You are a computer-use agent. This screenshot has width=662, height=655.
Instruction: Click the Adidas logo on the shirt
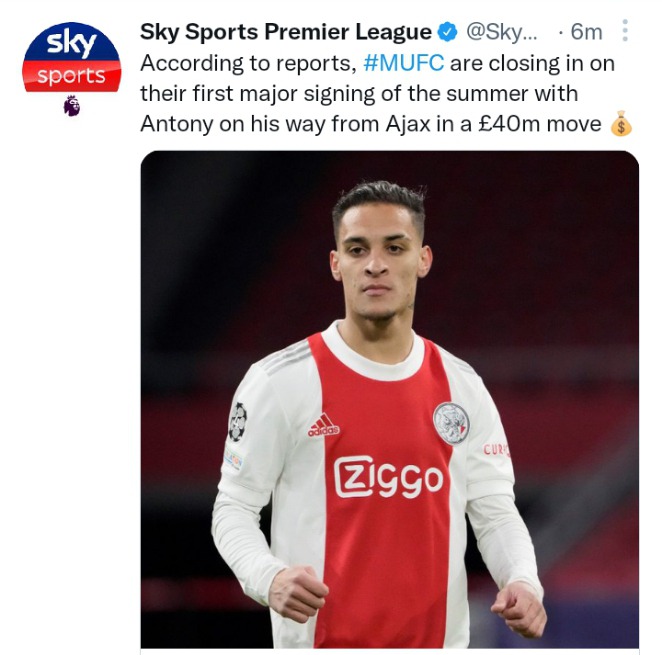(x=323, y=425)
